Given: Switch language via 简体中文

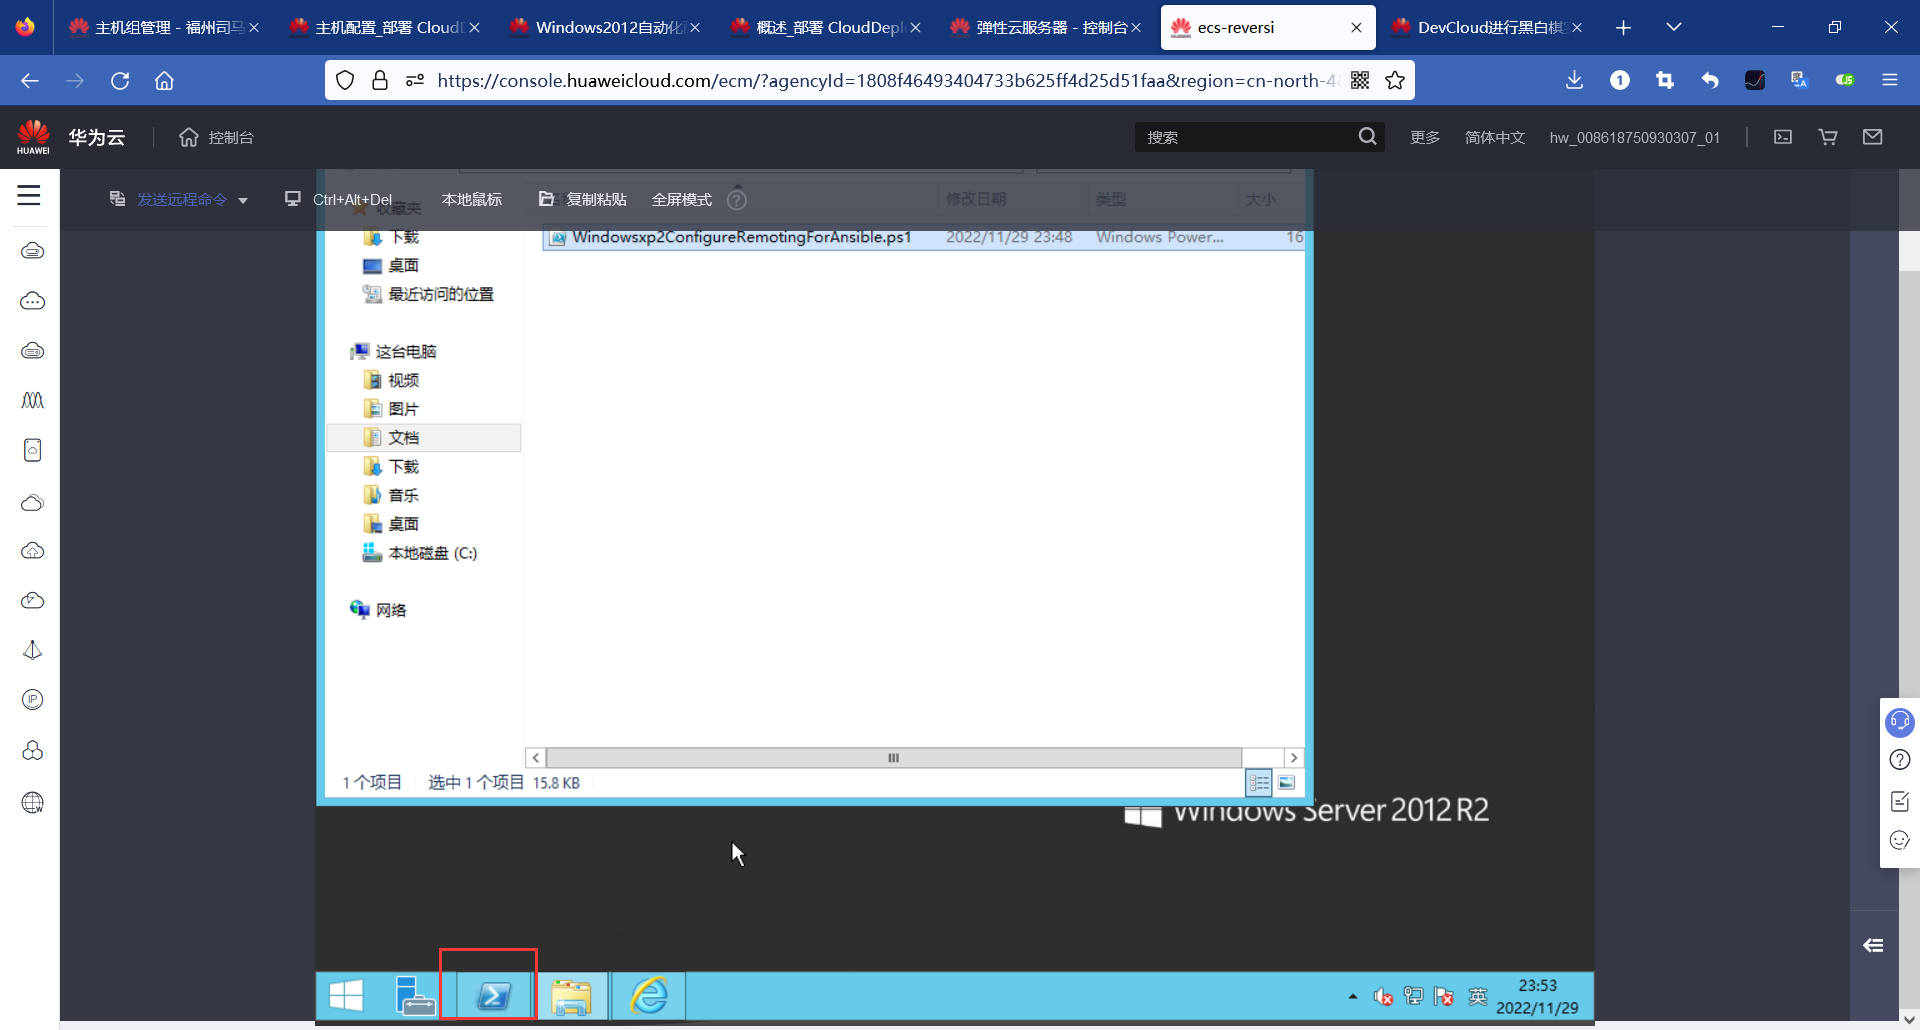Looking at the screenshot, I should [1495, 137].
